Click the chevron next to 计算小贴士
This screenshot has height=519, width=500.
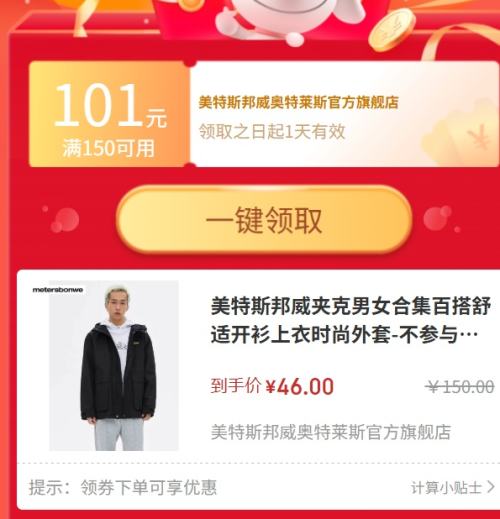[x=491, y=487]
